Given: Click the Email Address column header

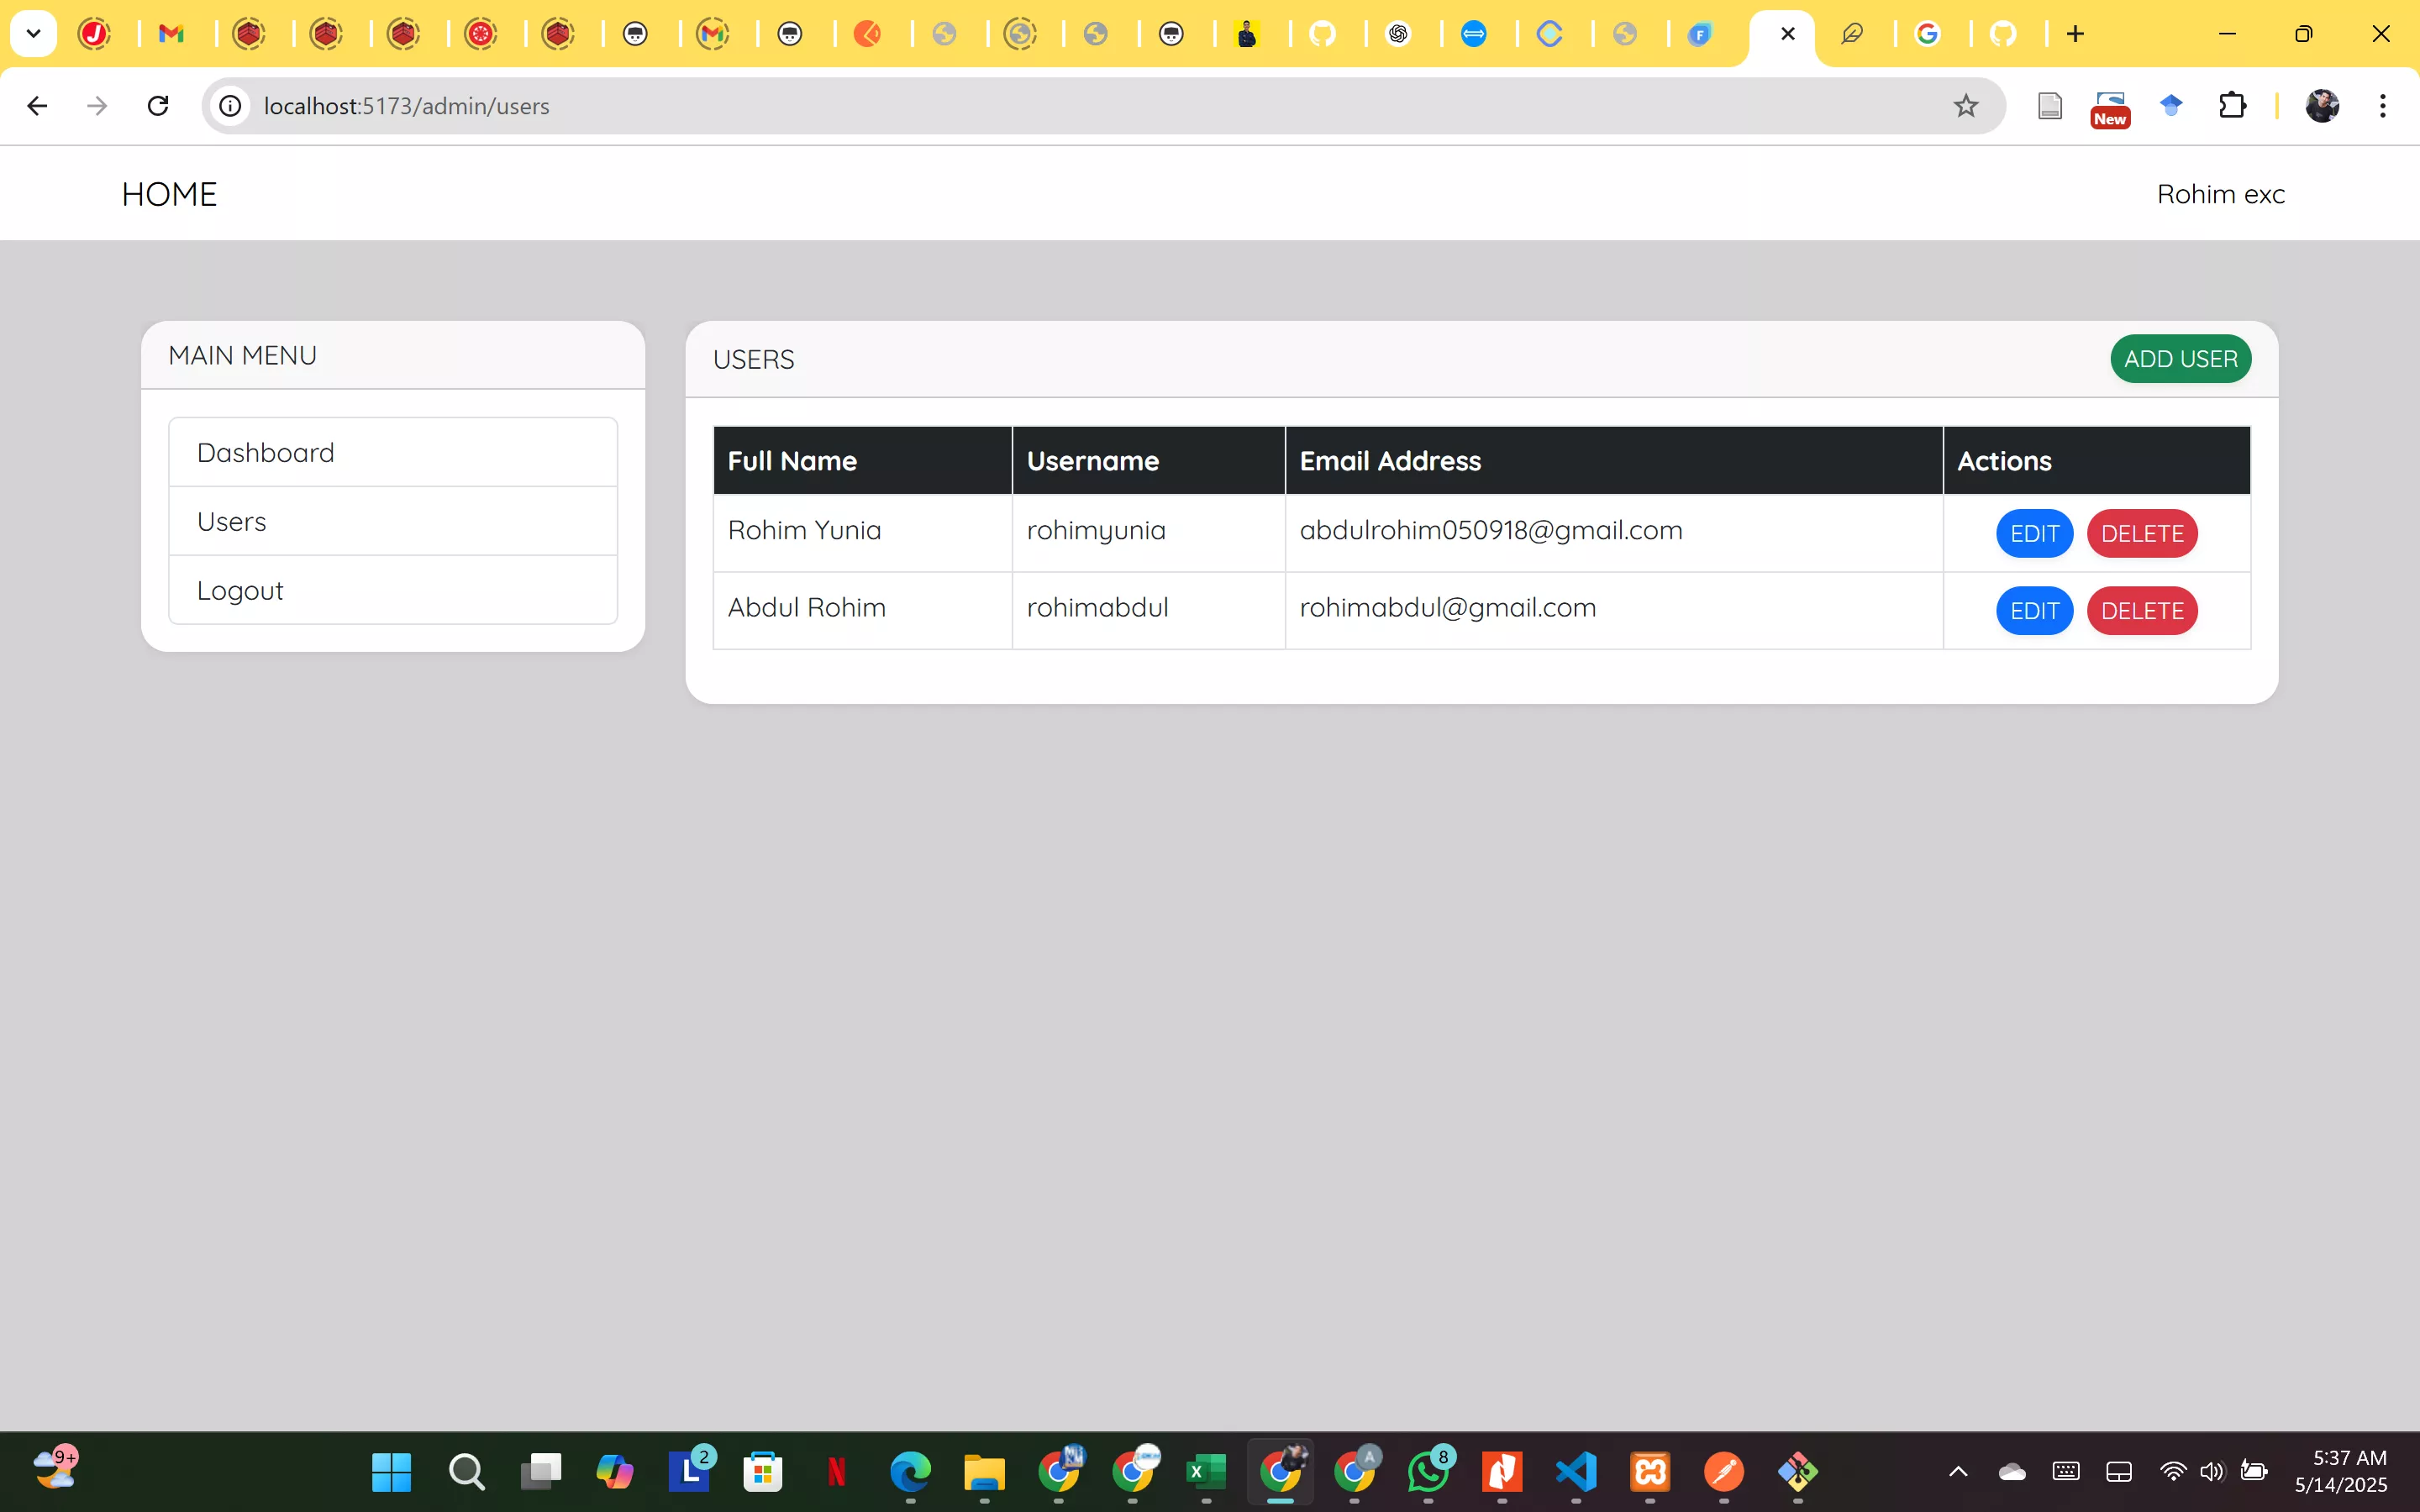Looking at the screenshot, I should pos(1613,461).
